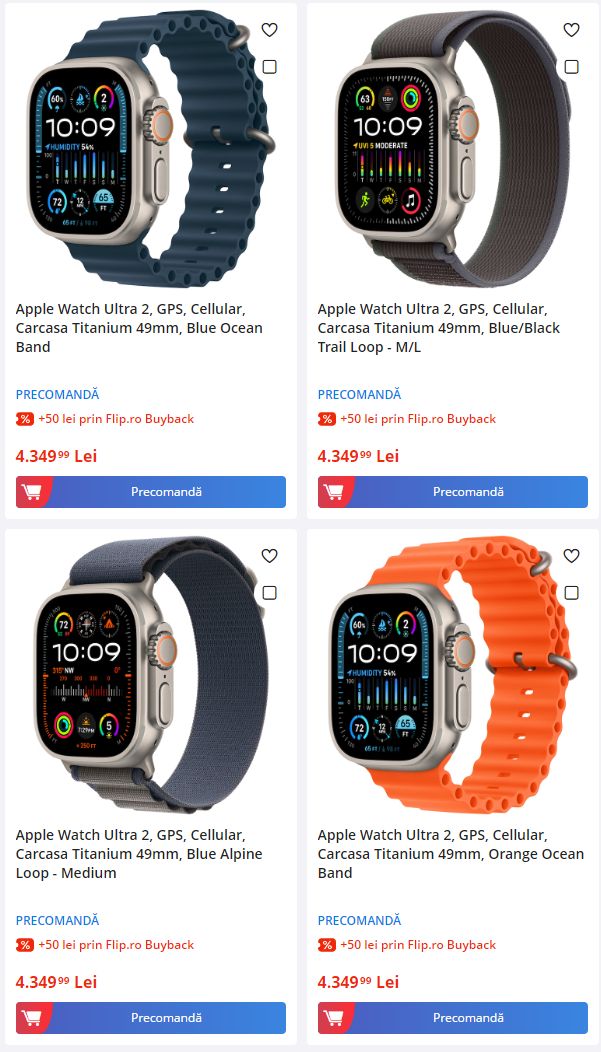Open the Orange Ocean Band watch product image
The image size is (601, 1052).
coord(453,674)
